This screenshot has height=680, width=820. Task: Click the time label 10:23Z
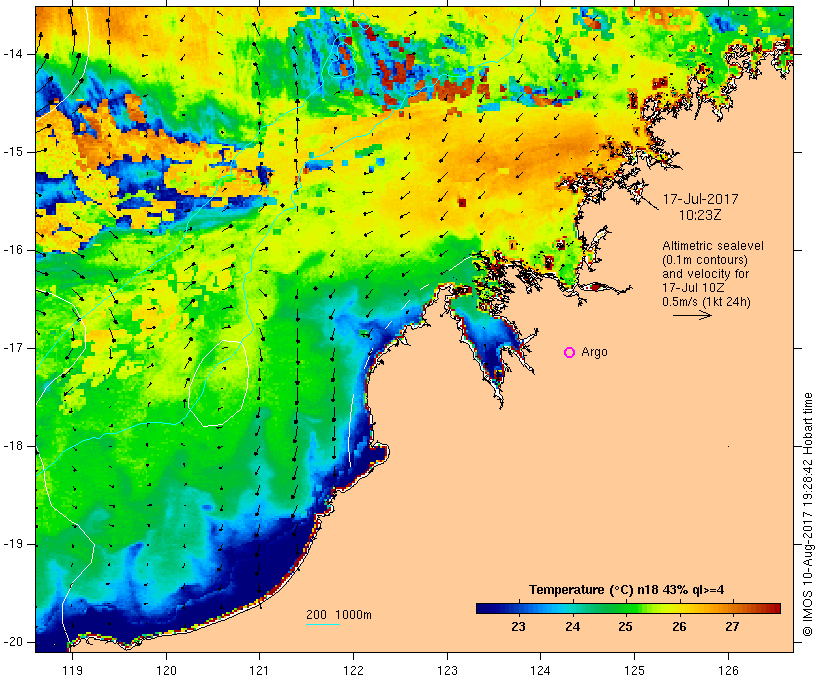click(700, 215)
